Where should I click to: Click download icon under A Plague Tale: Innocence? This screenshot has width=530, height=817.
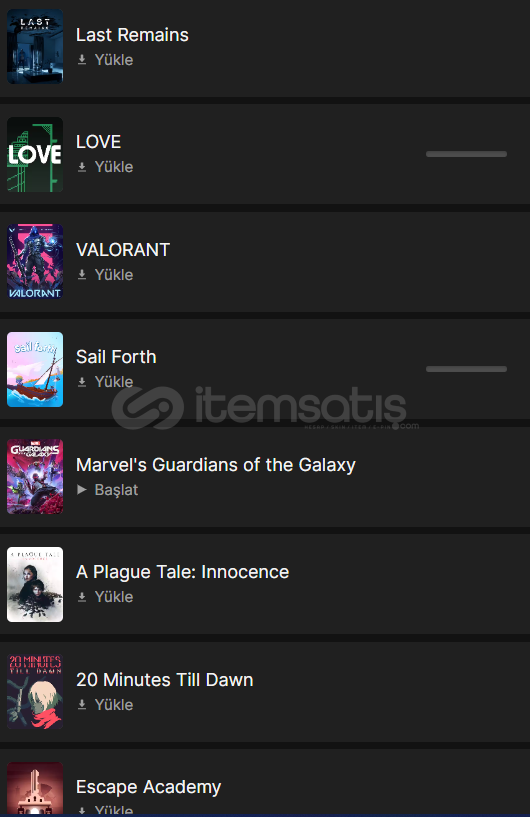pyautogui.click(x=82, y=597)
